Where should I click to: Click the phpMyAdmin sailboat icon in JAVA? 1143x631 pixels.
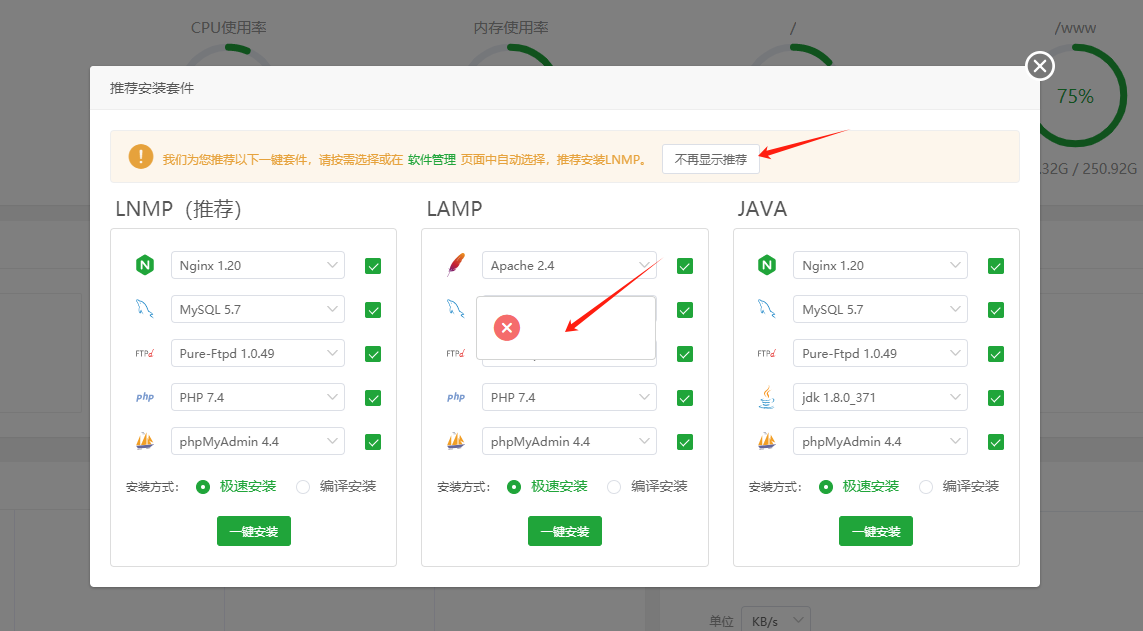click(767, 441)
